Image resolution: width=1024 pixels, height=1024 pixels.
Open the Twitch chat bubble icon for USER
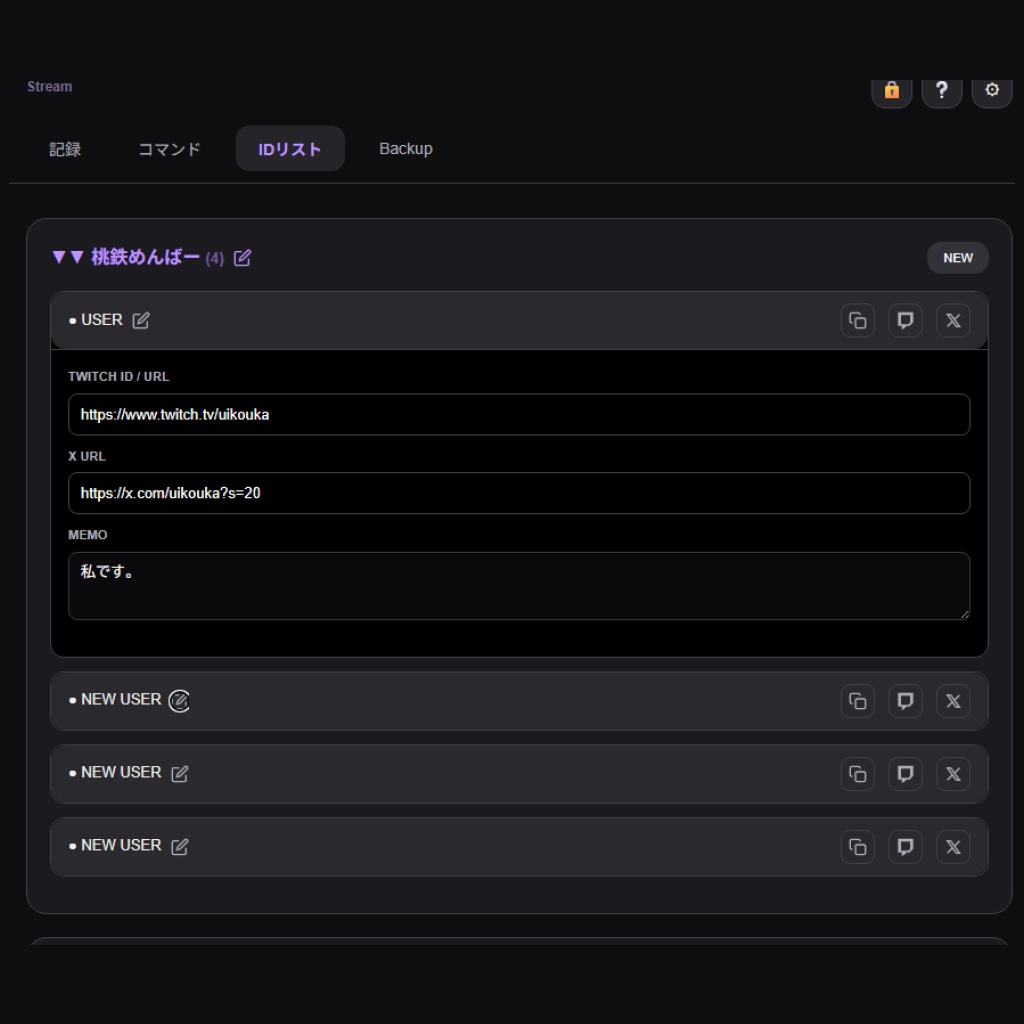point(905,320)
